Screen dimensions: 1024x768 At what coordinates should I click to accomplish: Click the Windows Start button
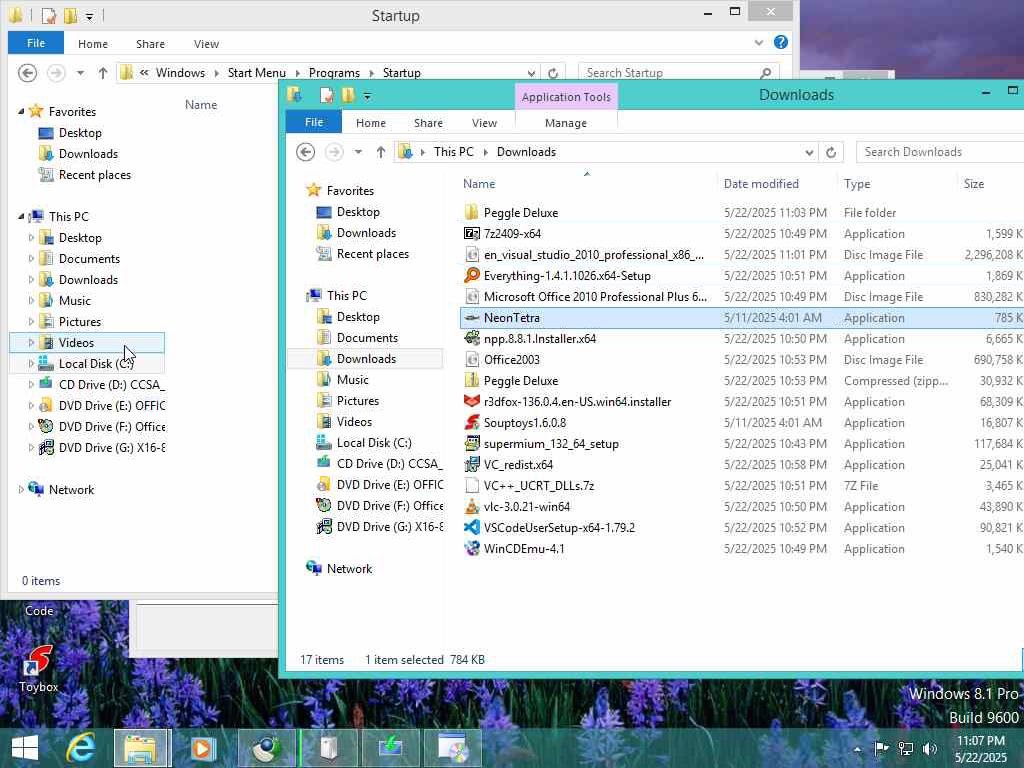click(25, 748)
